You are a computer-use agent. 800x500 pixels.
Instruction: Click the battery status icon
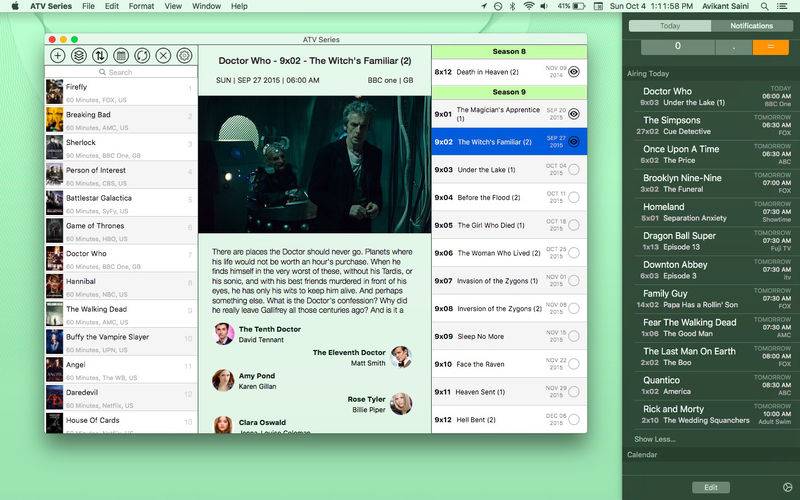579,6
